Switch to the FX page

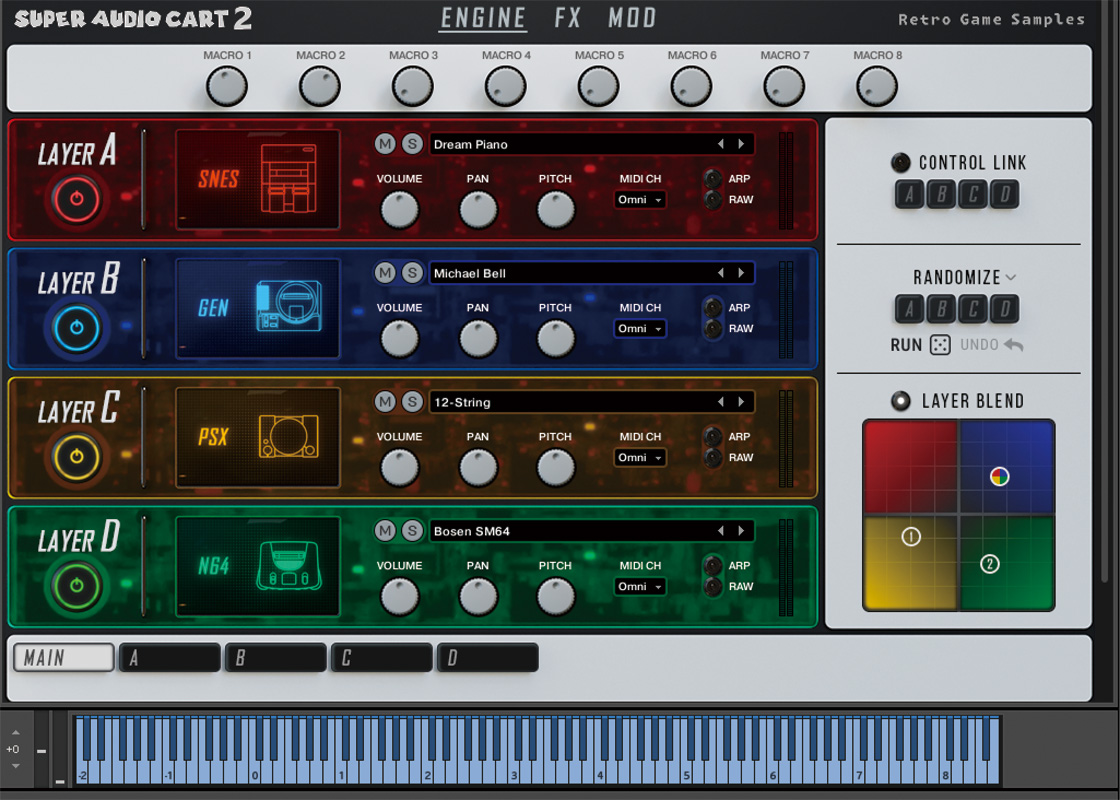(x=568, y=18)
